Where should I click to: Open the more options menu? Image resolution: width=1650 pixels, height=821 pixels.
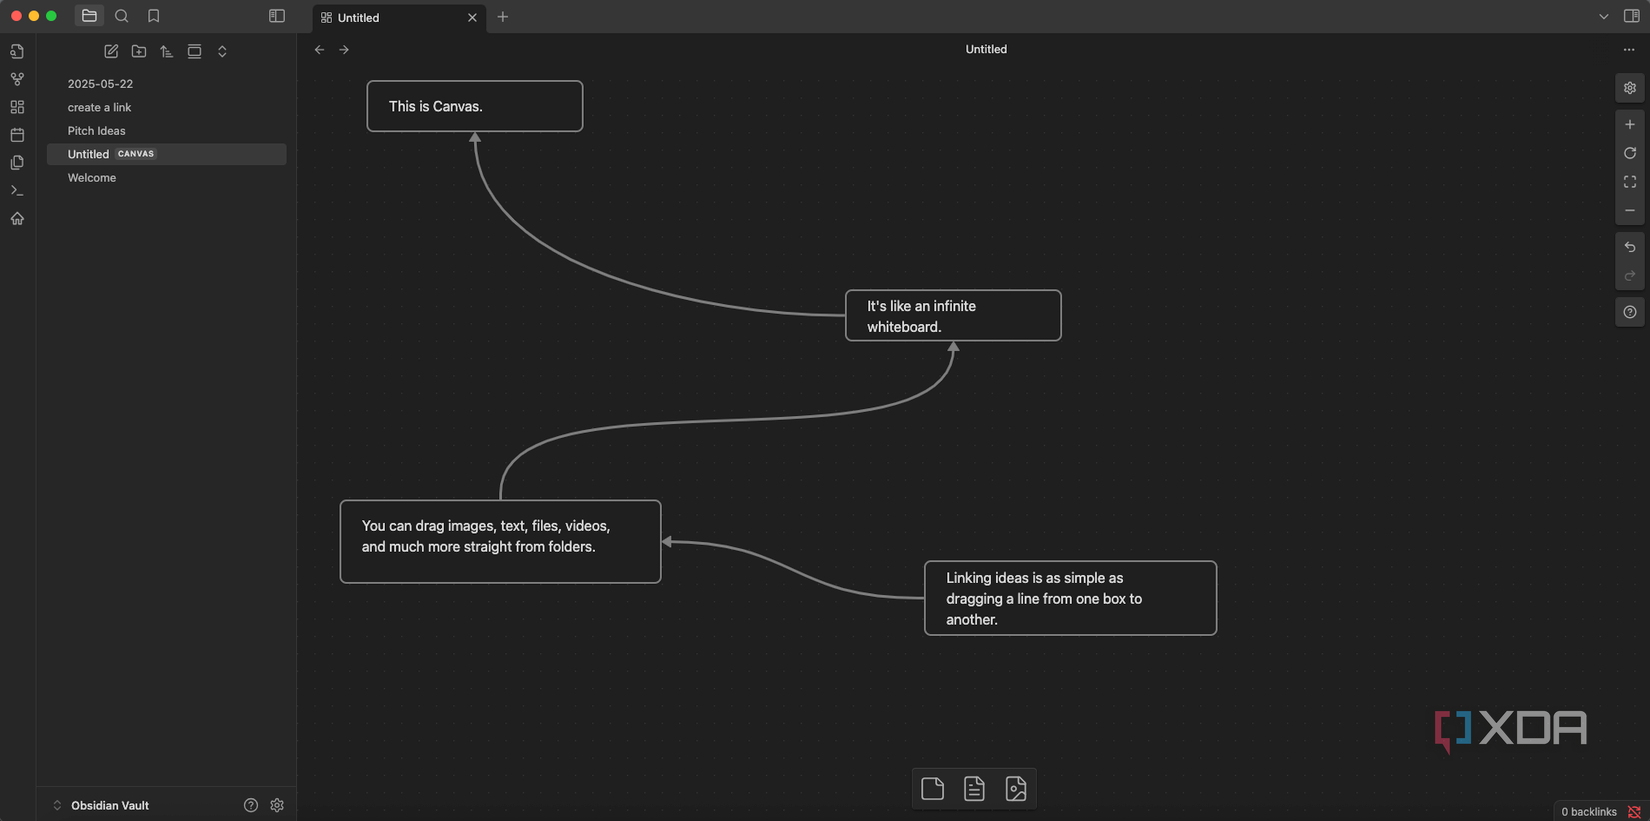click(x=1629, y=50)
